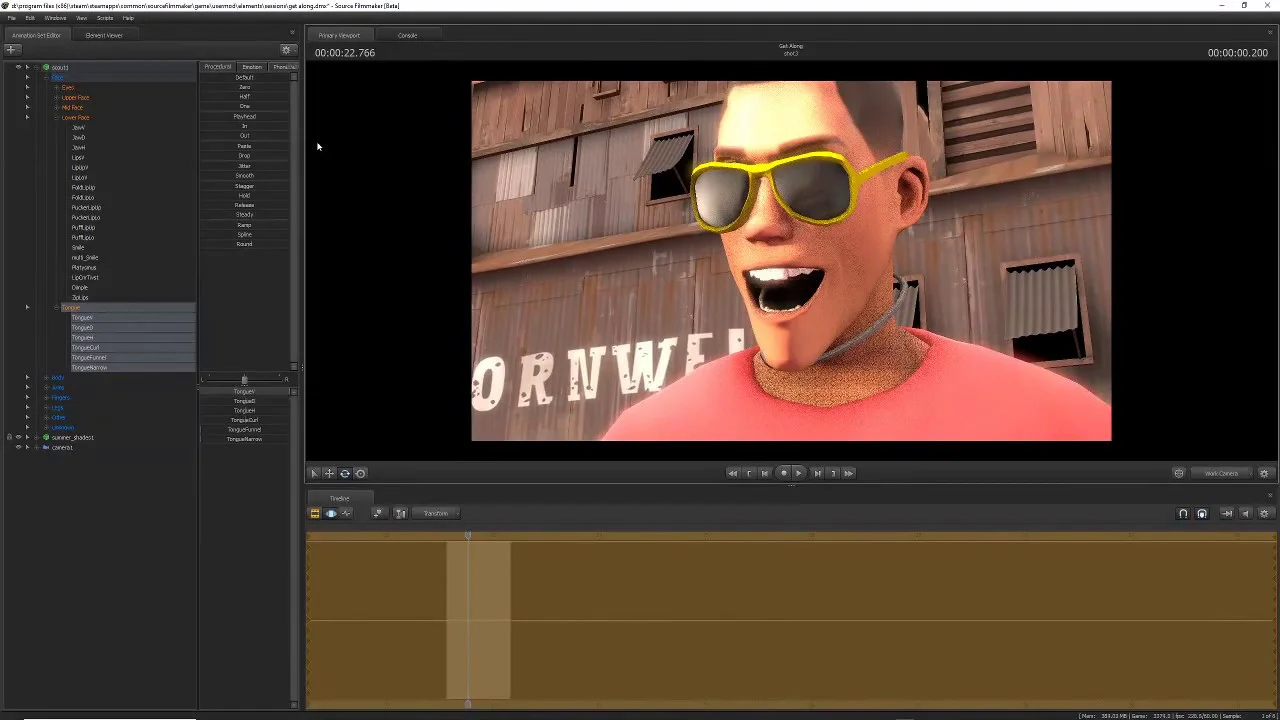Switch to the graph editor mode icon
Viewport: 1280px width, 720px height.
click(x=346, y=513)
